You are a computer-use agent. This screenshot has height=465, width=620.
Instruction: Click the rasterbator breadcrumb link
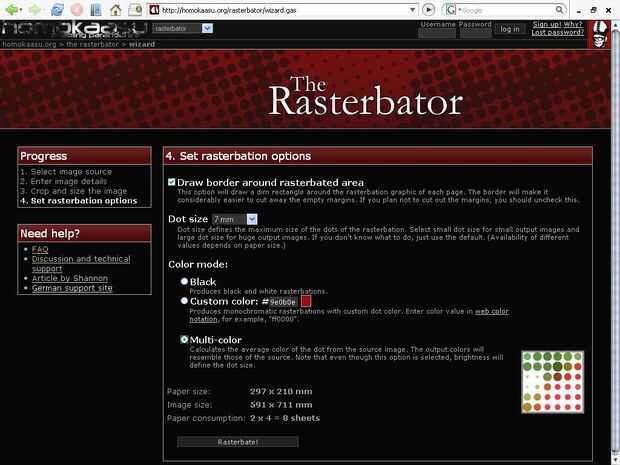(92, 44)
